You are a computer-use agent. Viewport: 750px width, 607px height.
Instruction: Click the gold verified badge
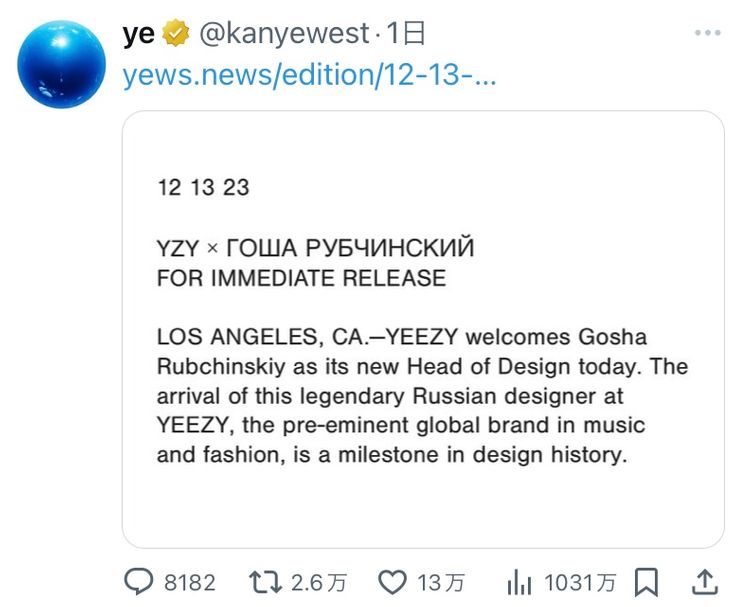[x=177, y=34]
